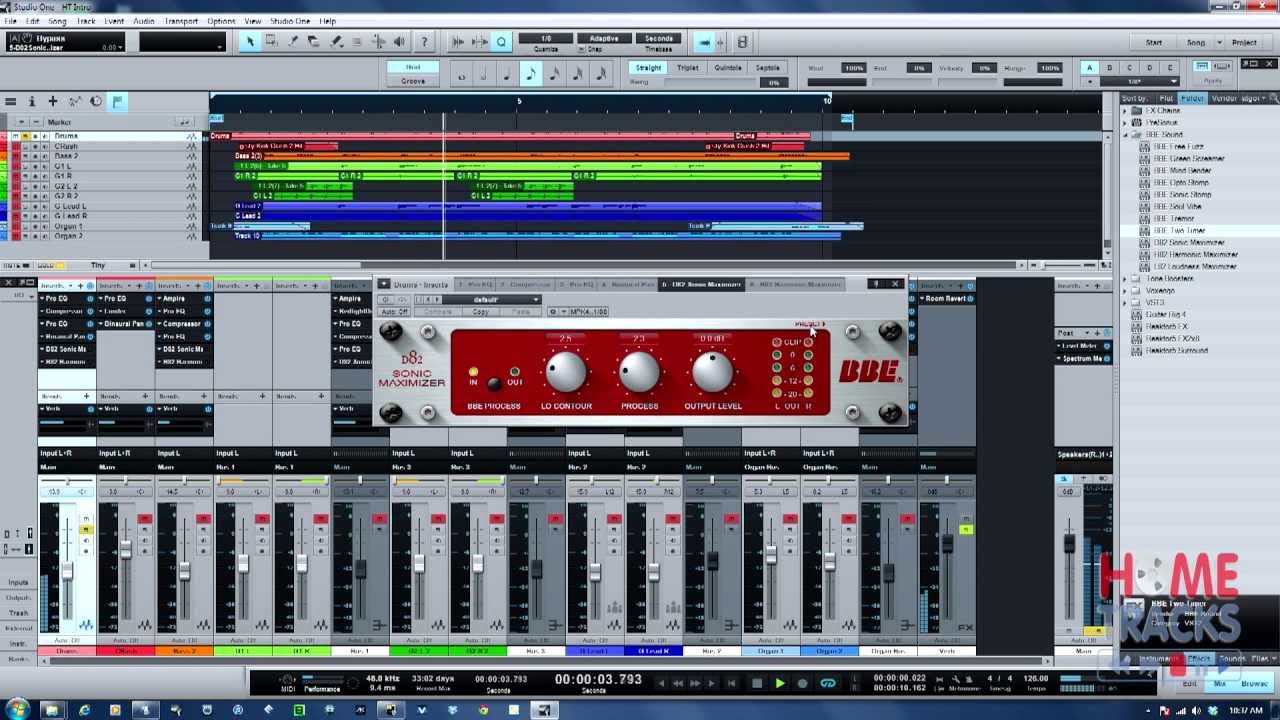Sort browser by Flat tab
The image size is (1280, 720).
tap(1165, 98)
